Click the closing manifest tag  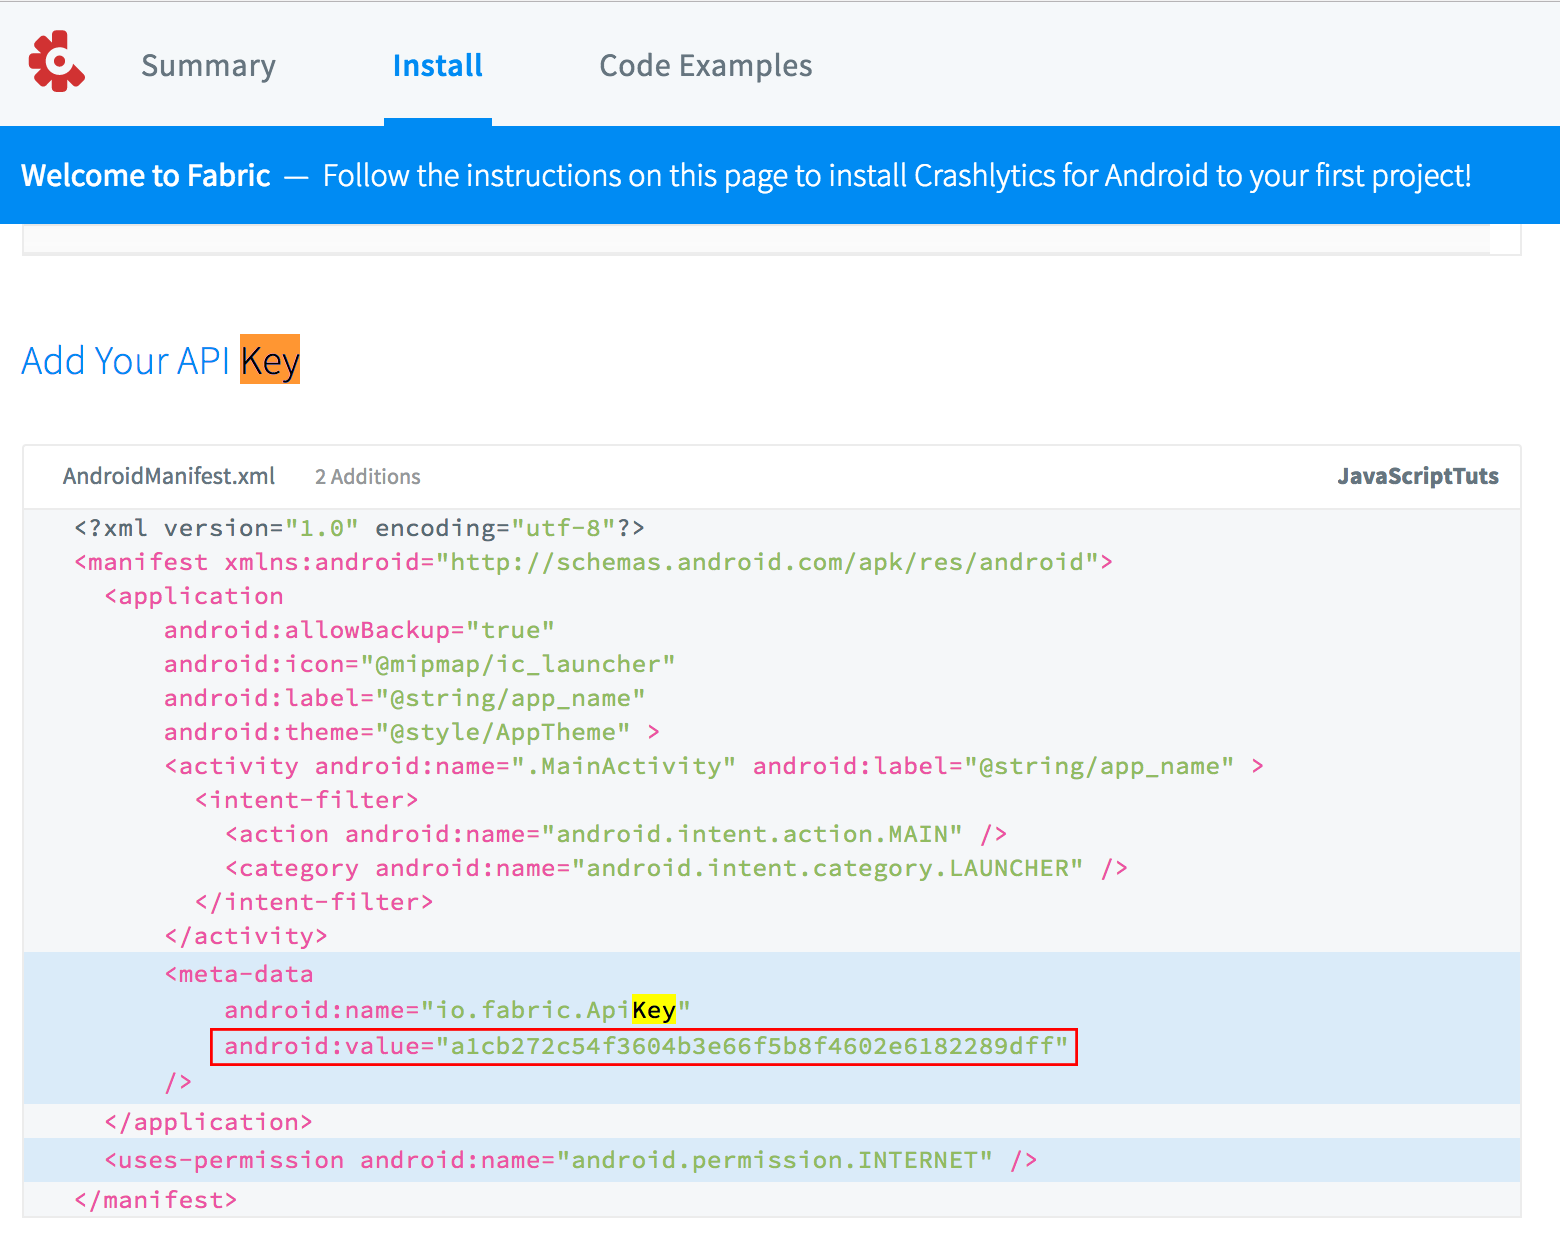tap(155, 1200)
